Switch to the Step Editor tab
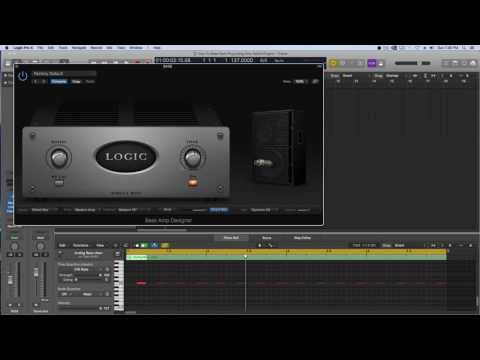Screen dimensions: 480x360 tap(302, 238)
